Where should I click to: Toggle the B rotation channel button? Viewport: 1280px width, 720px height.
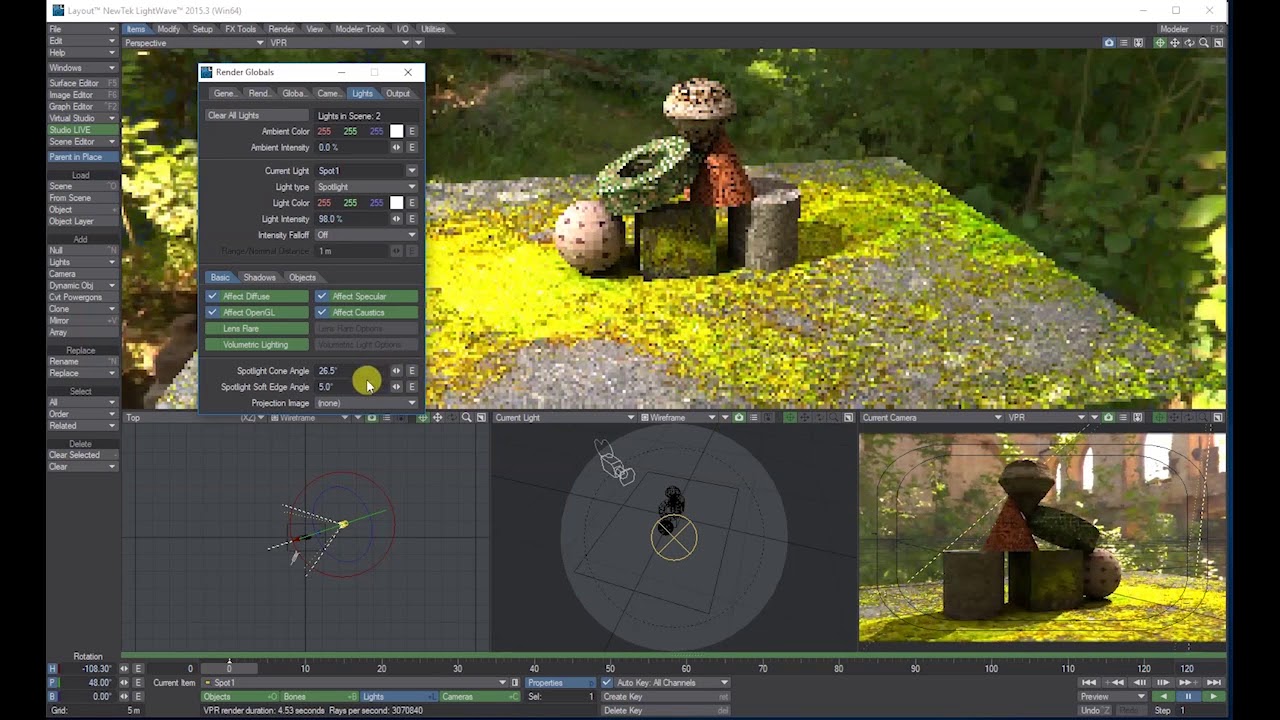tap(52, 697)
